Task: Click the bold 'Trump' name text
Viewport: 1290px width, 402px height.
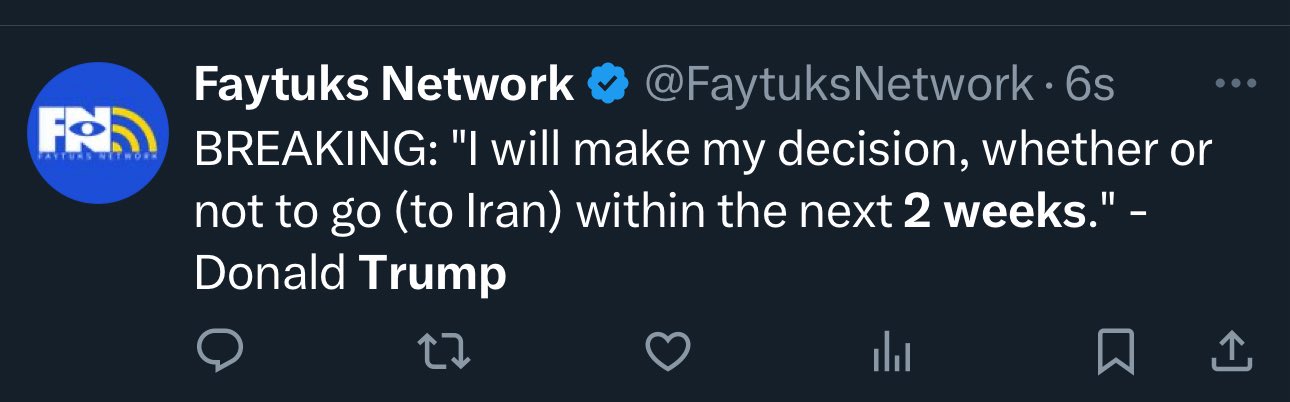Action: click(x=432, y=275)
